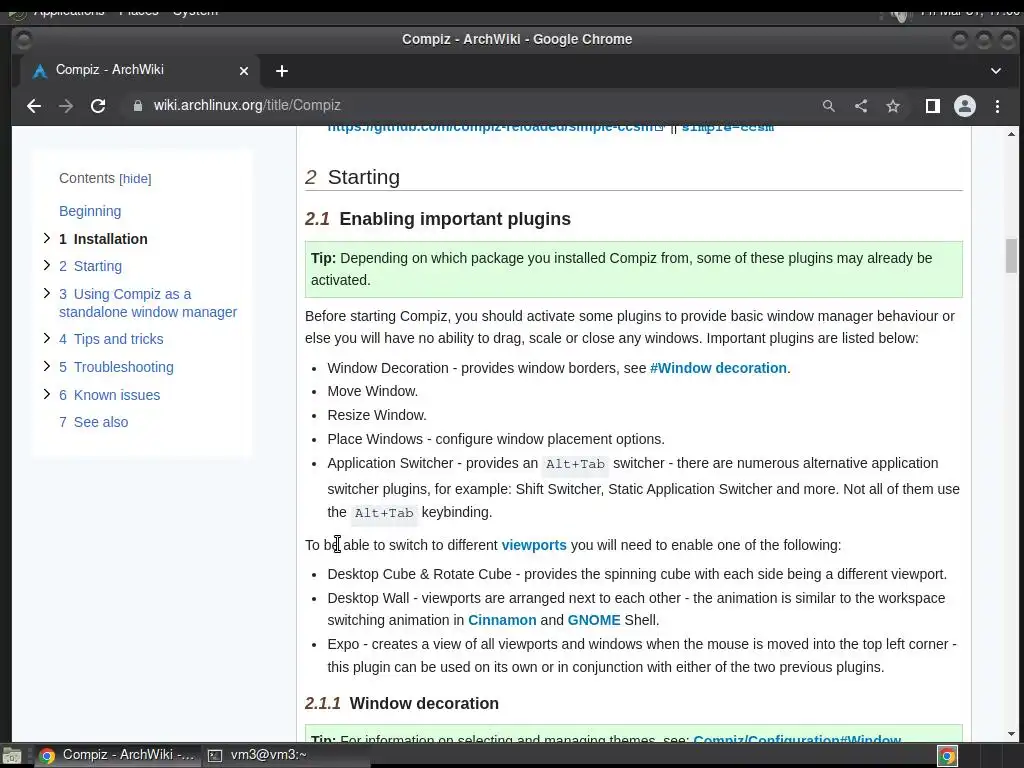This screenshot has height=768, width=1024.
Task: Open the Chrome three-dot menu
Action: 997,106
